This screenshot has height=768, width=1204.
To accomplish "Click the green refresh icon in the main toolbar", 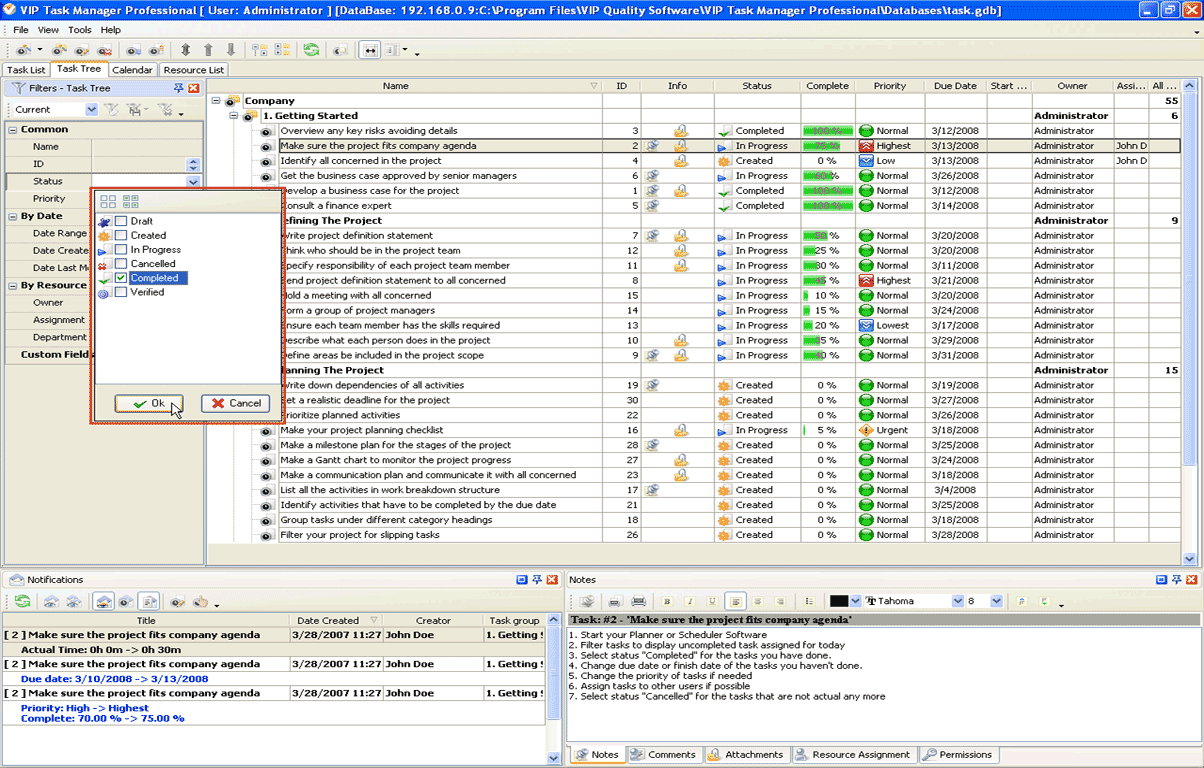I will tap(311, 50).
